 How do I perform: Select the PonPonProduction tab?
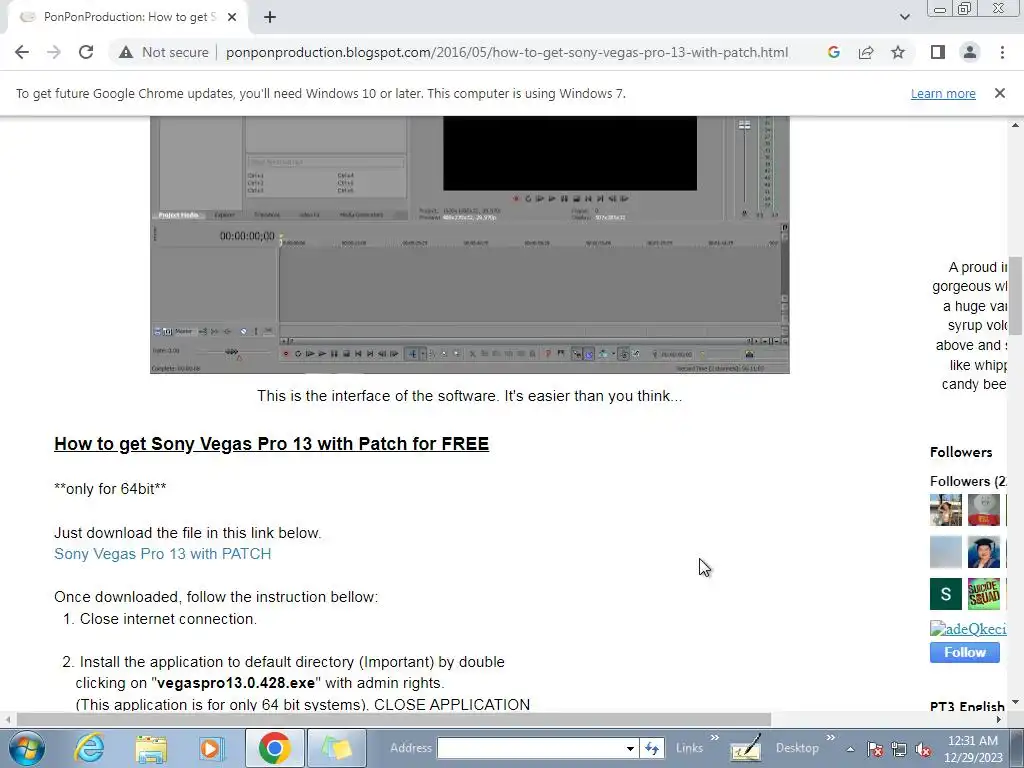coord(127,17)
